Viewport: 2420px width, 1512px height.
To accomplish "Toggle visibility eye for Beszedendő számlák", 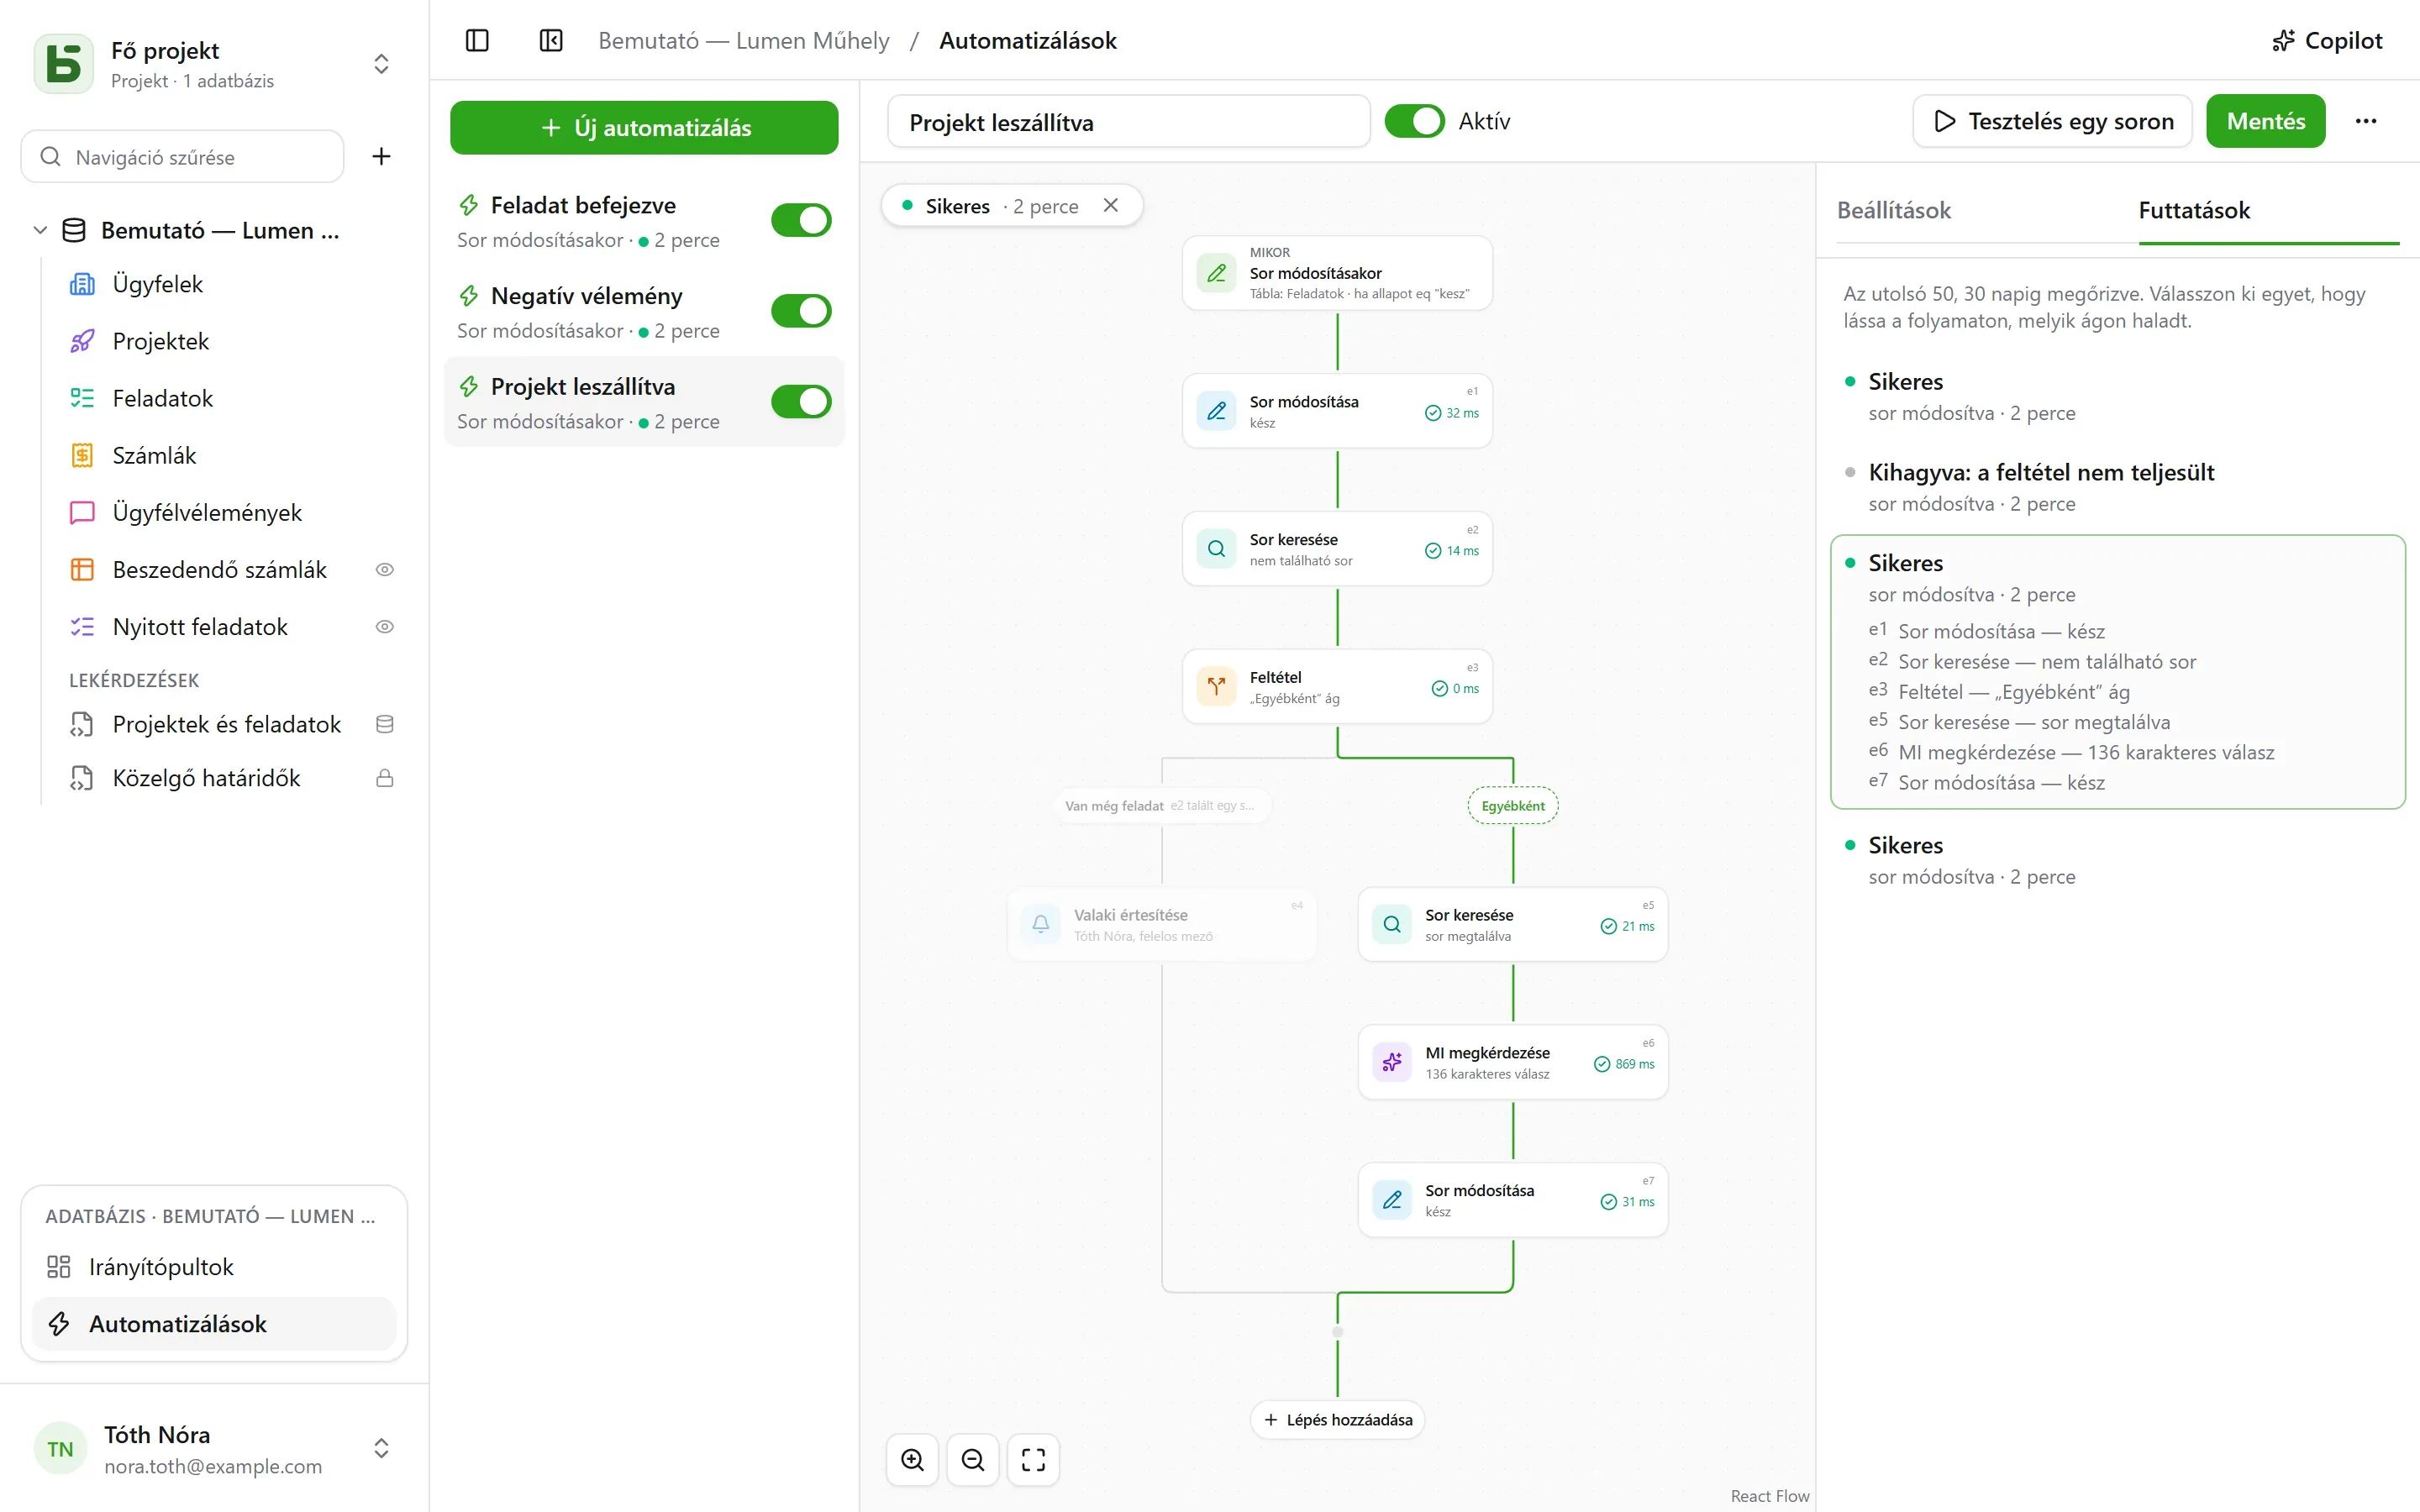I will (x=385, y=570).
